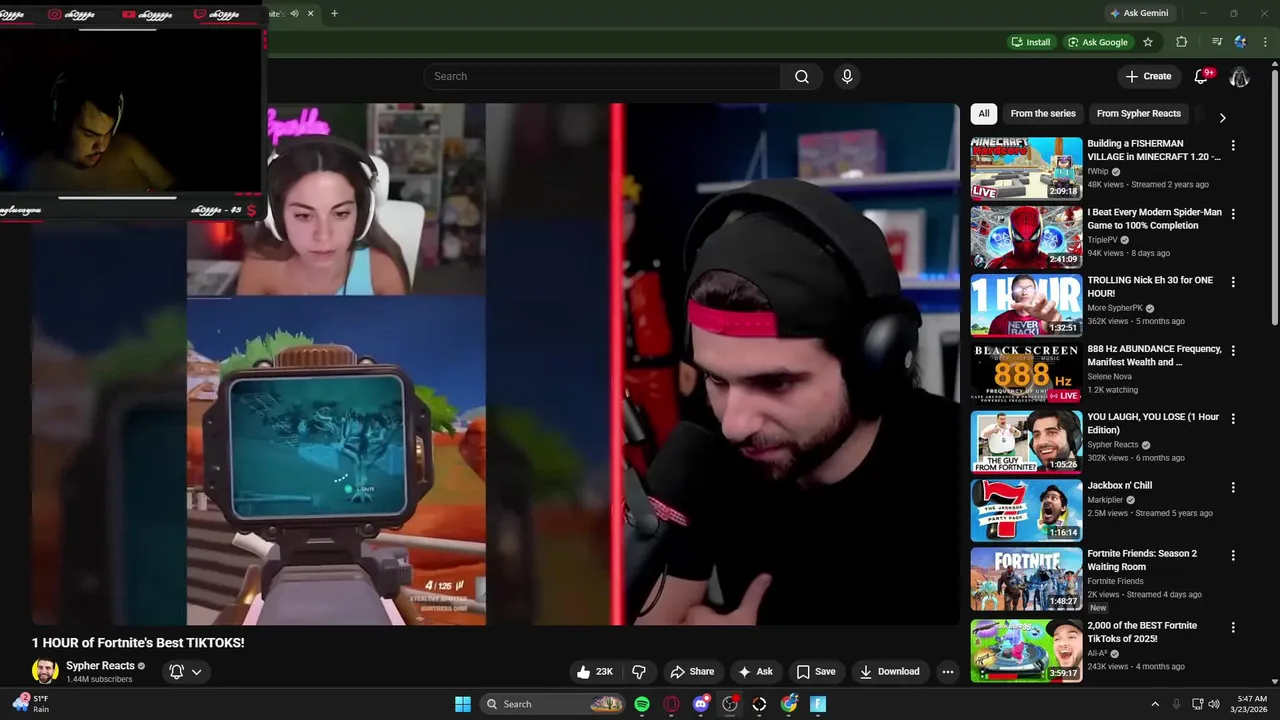Click the Create button
This screenshot has width=1280, height=720.
[x=1148, y=76]
